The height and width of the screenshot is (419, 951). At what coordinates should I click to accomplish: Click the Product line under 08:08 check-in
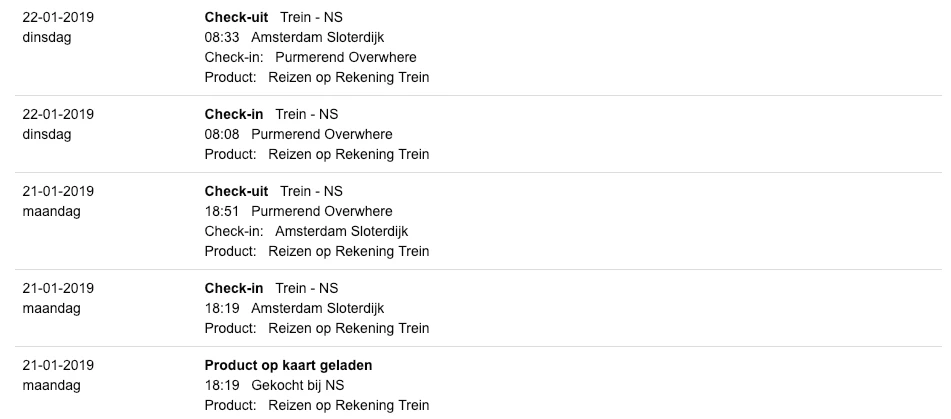coord(316,154)
